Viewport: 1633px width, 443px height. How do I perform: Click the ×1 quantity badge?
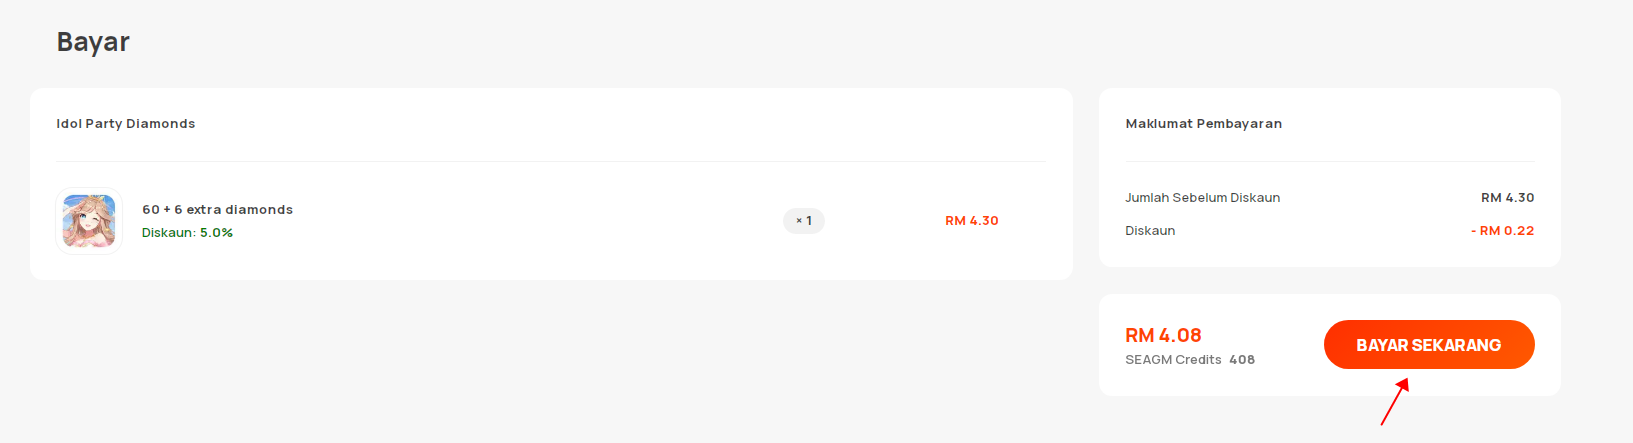point(804,221)
